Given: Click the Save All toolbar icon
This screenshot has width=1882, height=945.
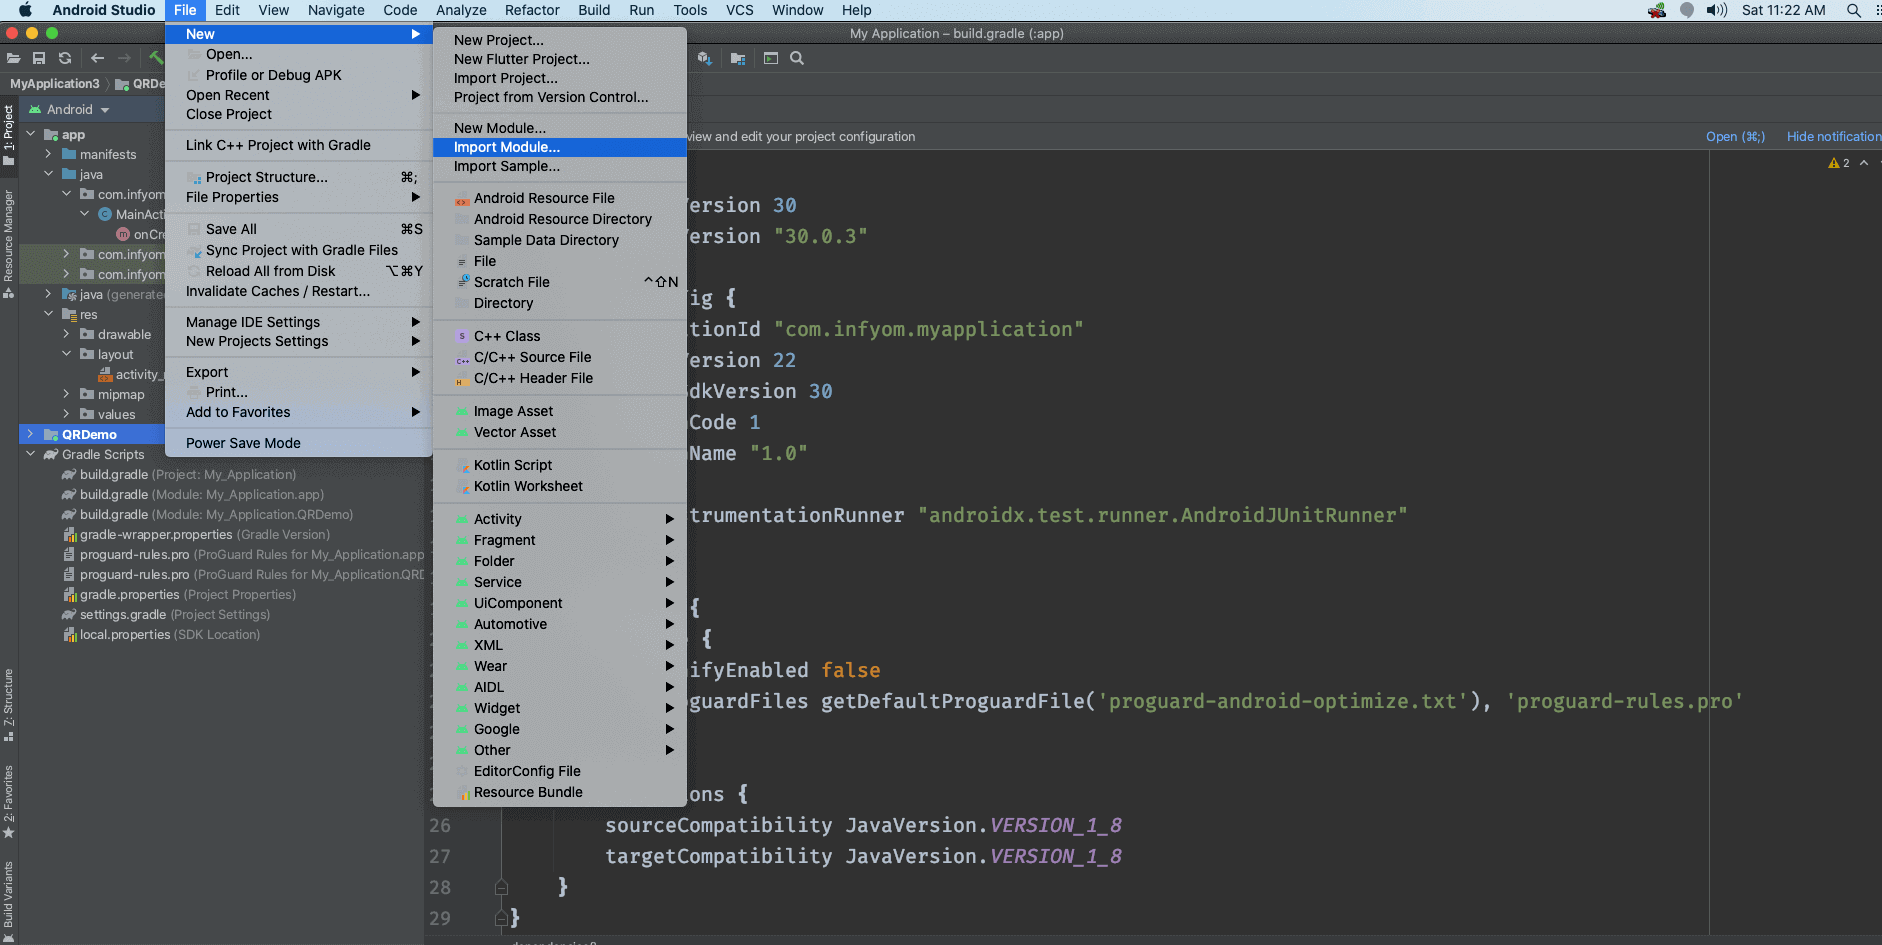Looking at the screenshot, I should 39,57.
